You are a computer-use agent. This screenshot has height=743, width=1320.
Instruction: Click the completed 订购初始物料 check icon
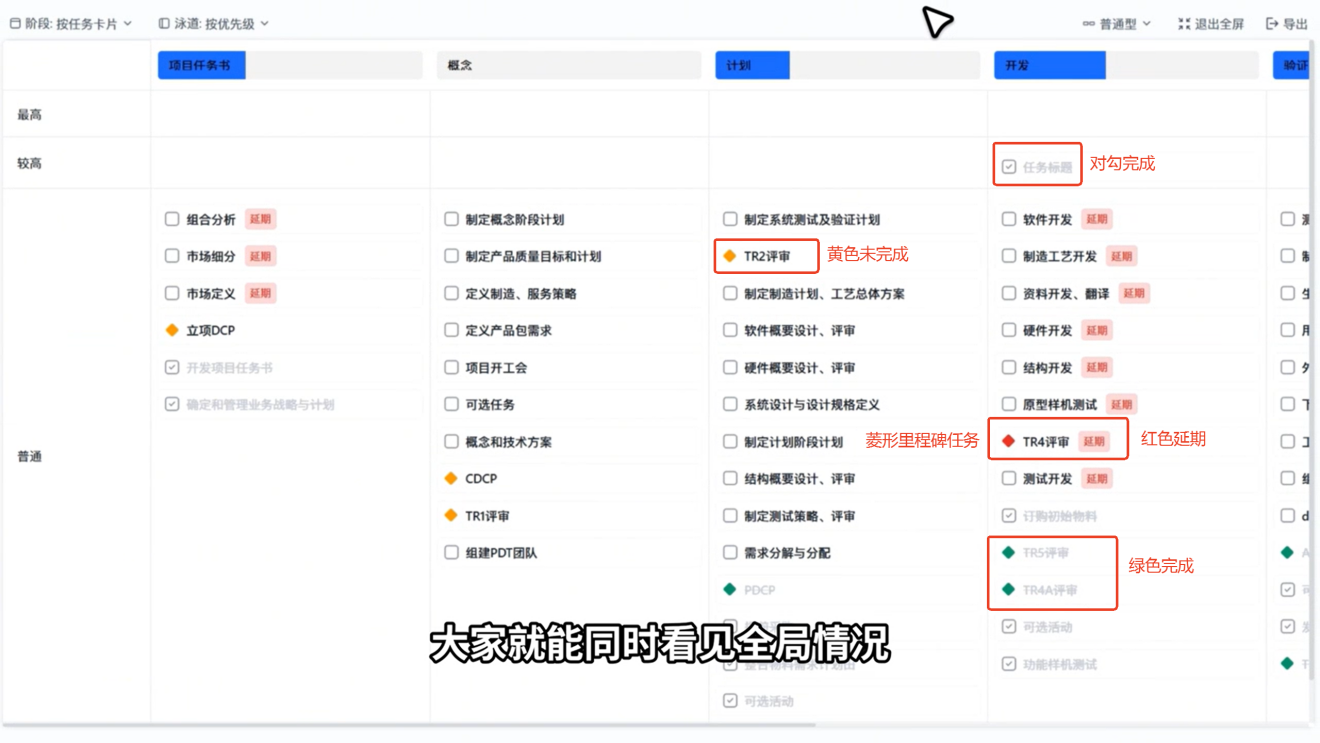[x=1009, y=515]
